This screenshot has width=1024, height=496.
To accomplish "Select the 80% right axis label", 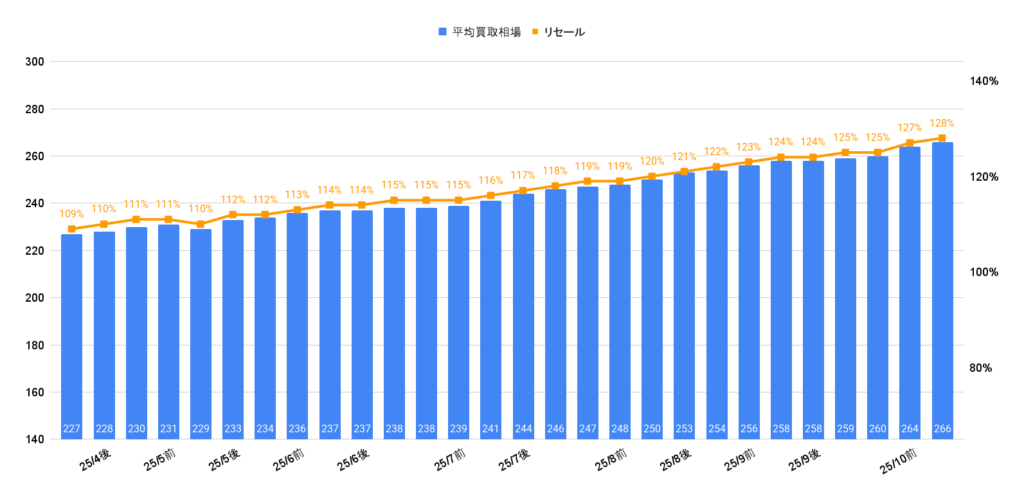I will [981, 368].
